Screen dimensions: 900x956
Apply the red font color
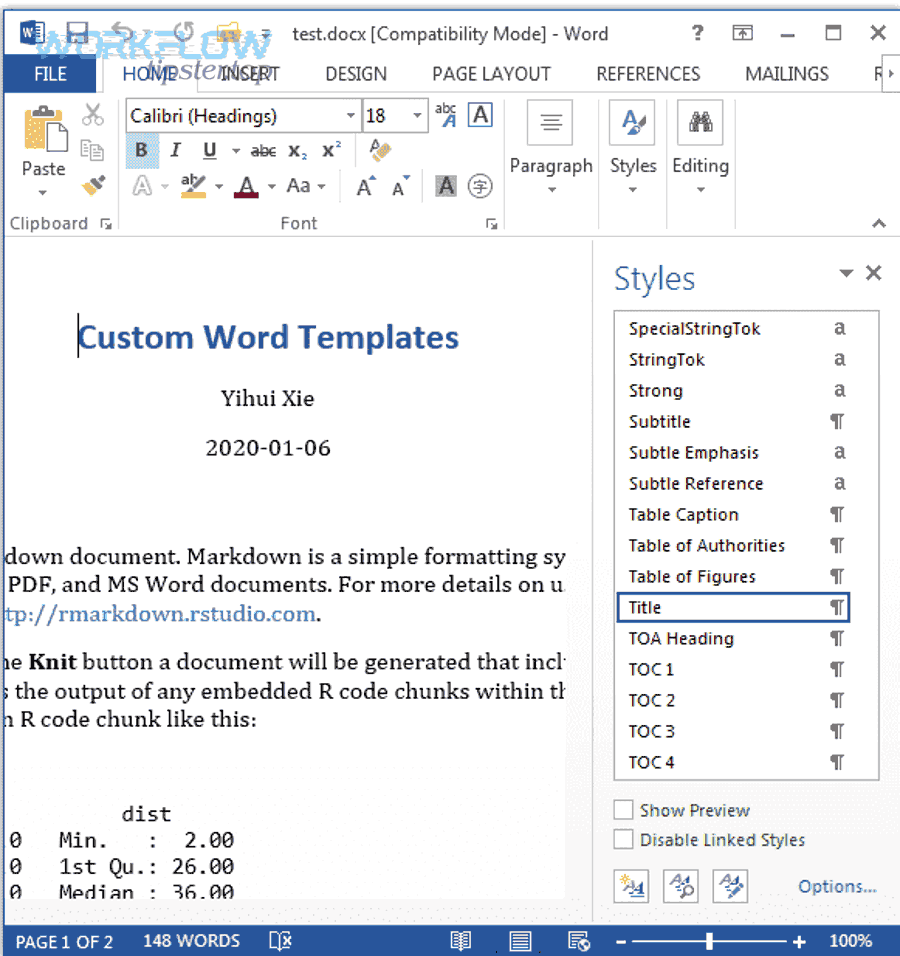pos(246,185)
